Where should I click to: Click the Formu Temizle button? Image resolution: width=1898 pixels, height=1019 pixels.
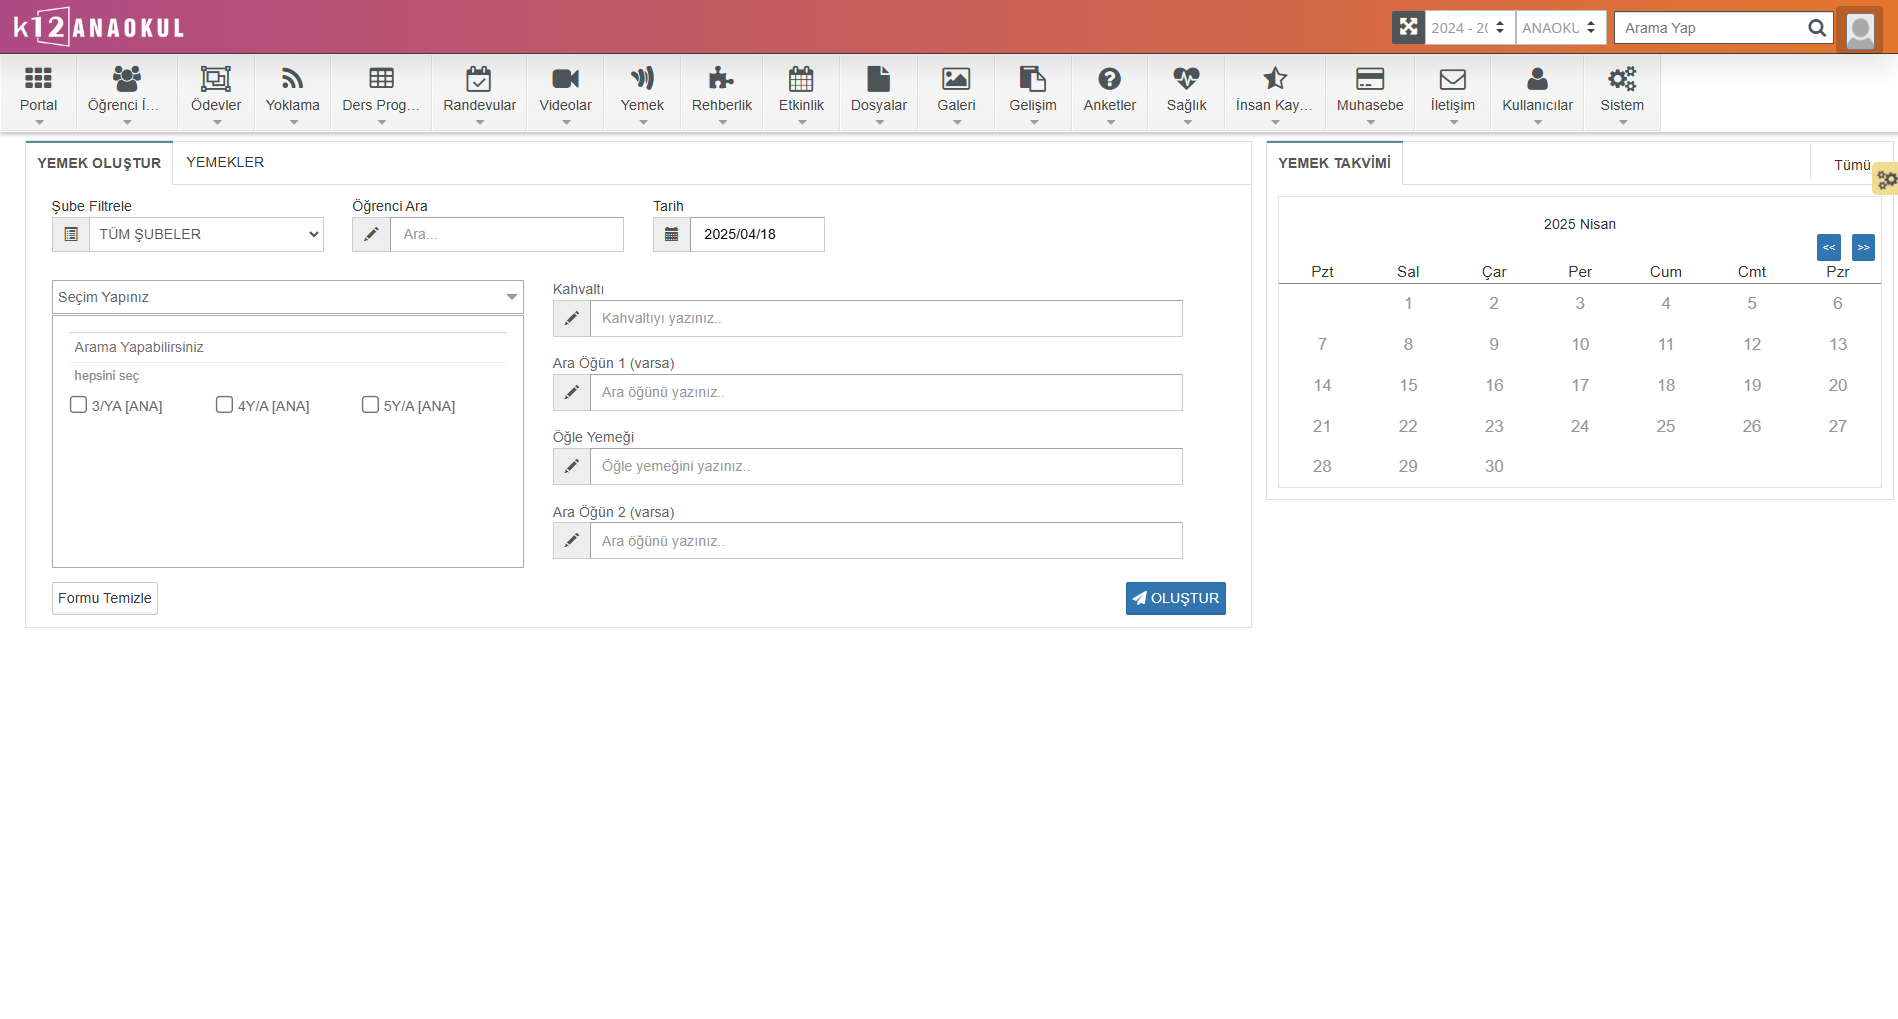(x=105, y=598)
